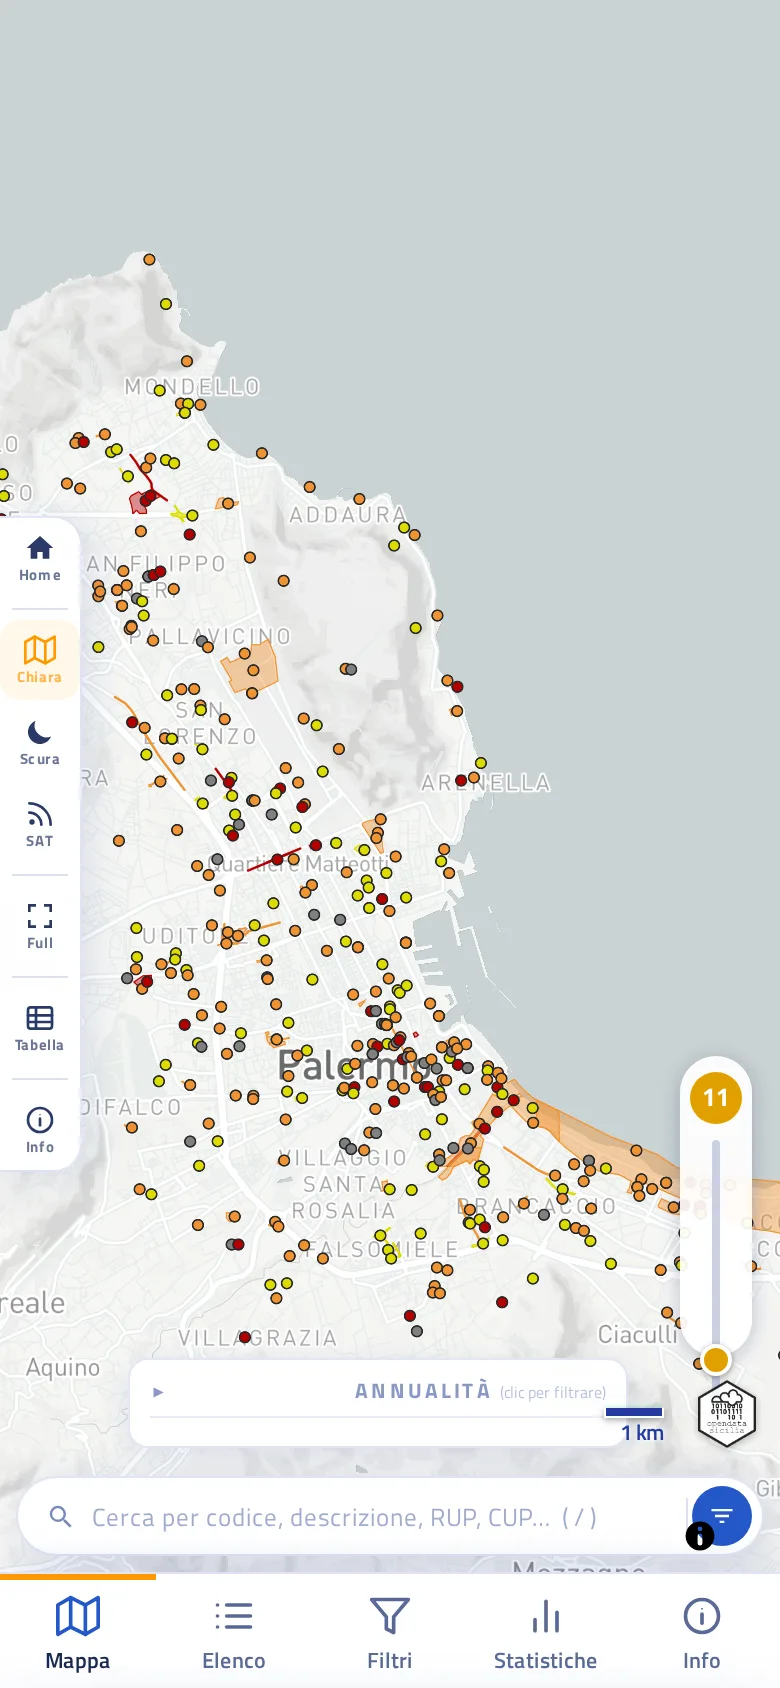Switch to the Statistiche tab

tap(546, 1632)
